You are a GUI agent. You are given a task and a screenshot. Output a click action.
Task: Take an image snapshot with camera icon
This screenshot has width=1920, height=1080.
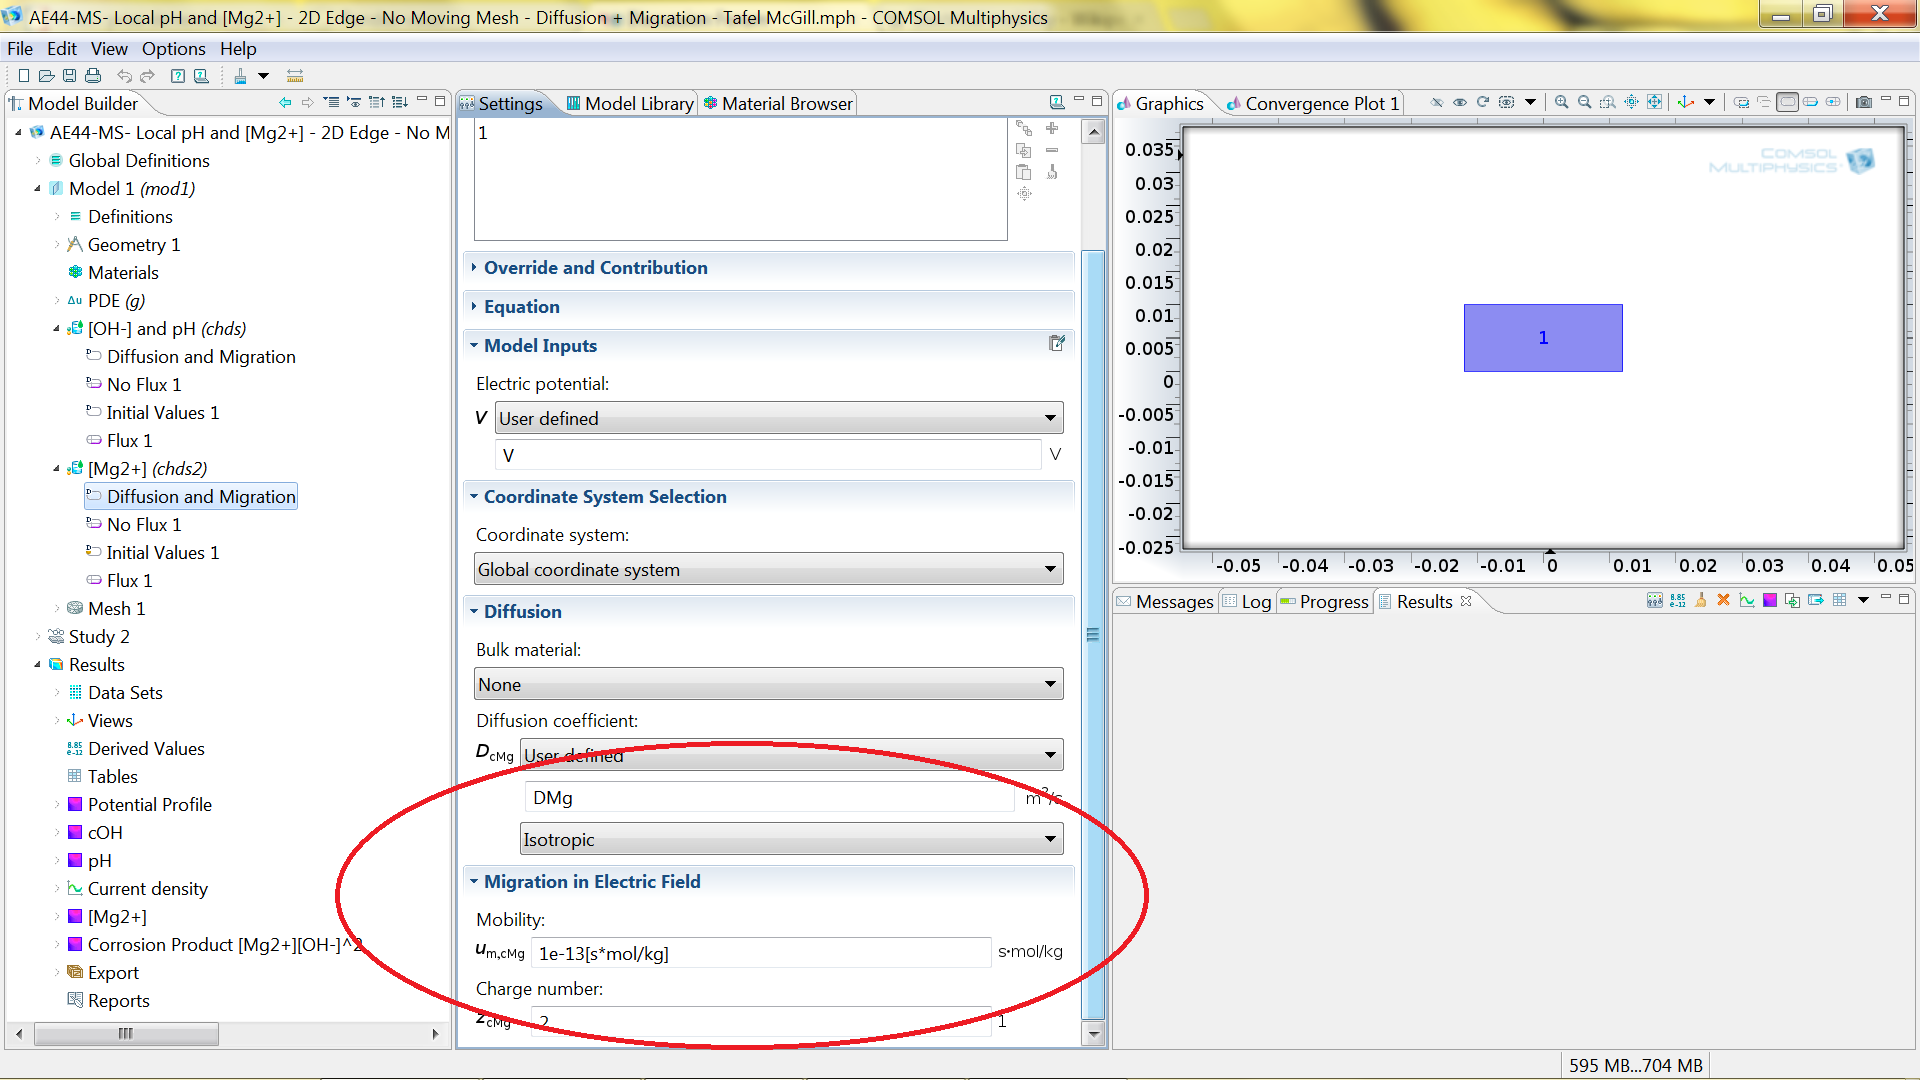pyautogui.click(x=1863, y=102)
